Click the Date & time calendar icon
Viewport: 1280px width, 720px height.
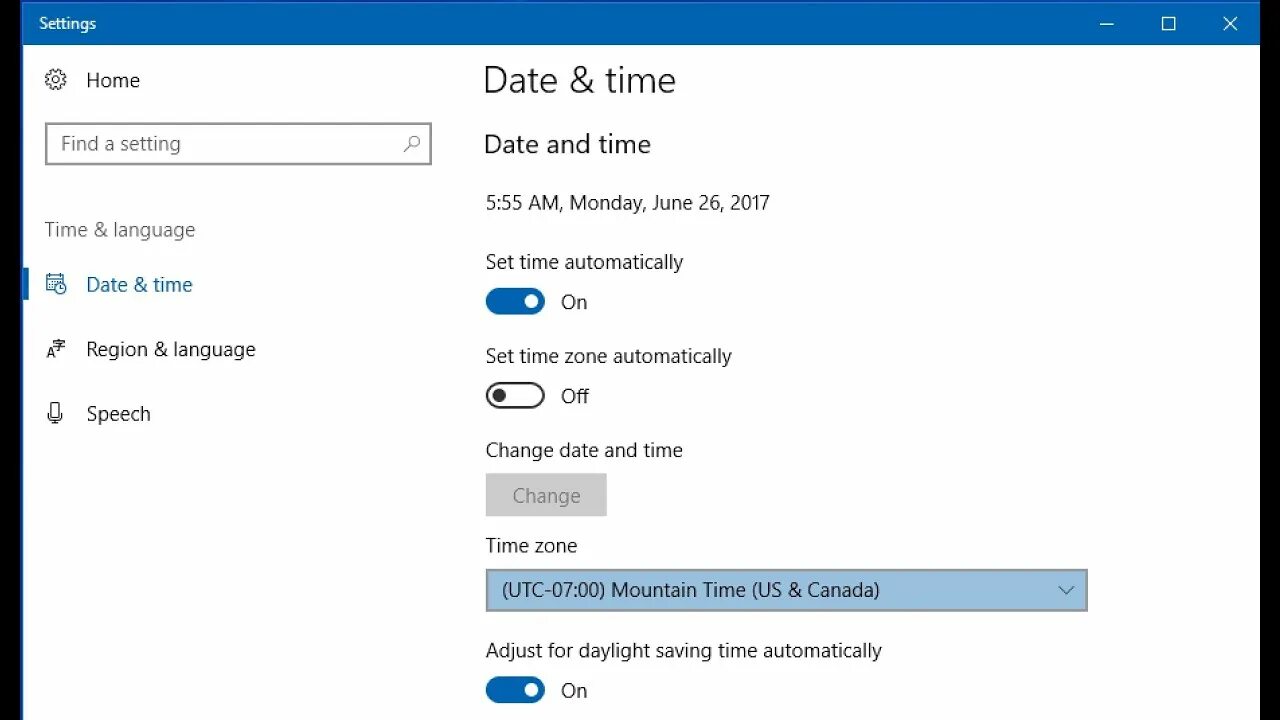[56, 285]
